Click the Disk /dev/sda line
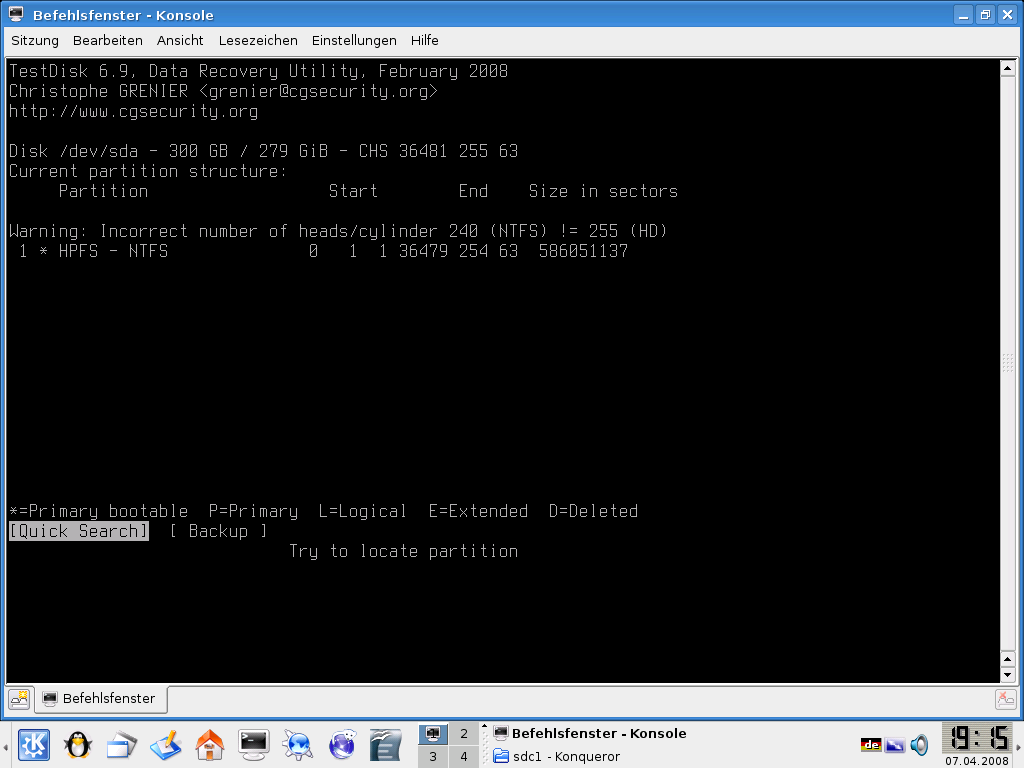This screenshot has height=768, width=1024. pyautogui.click(x=263, y=151)
